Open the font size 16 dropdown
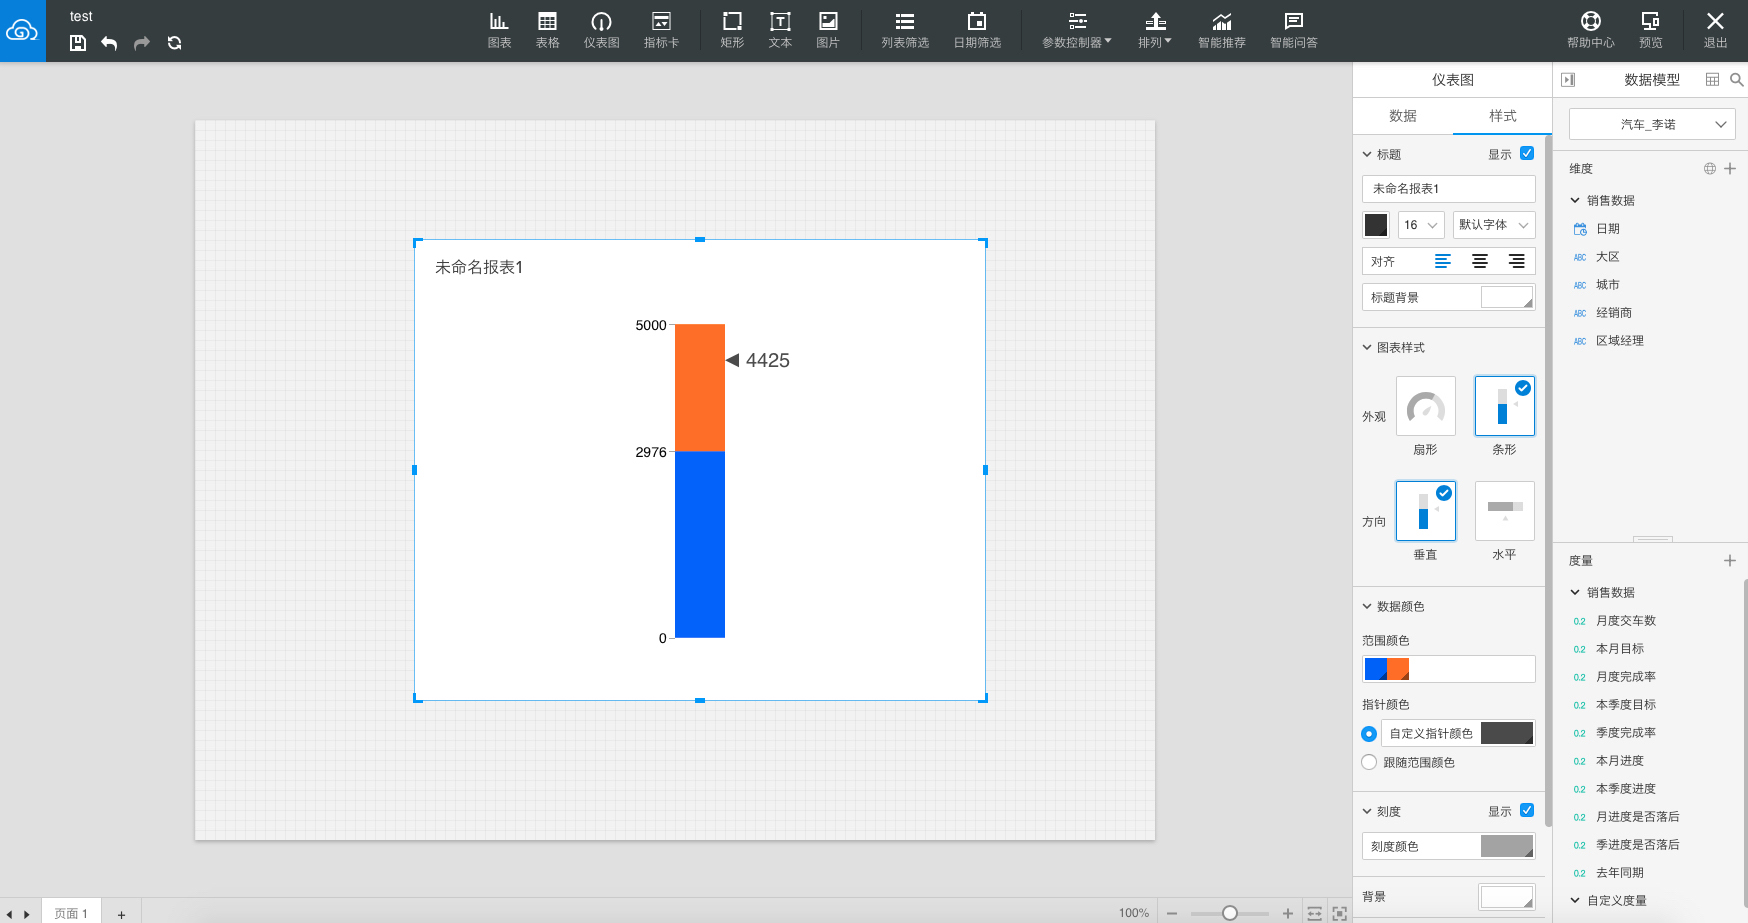 pos(1421,225)
